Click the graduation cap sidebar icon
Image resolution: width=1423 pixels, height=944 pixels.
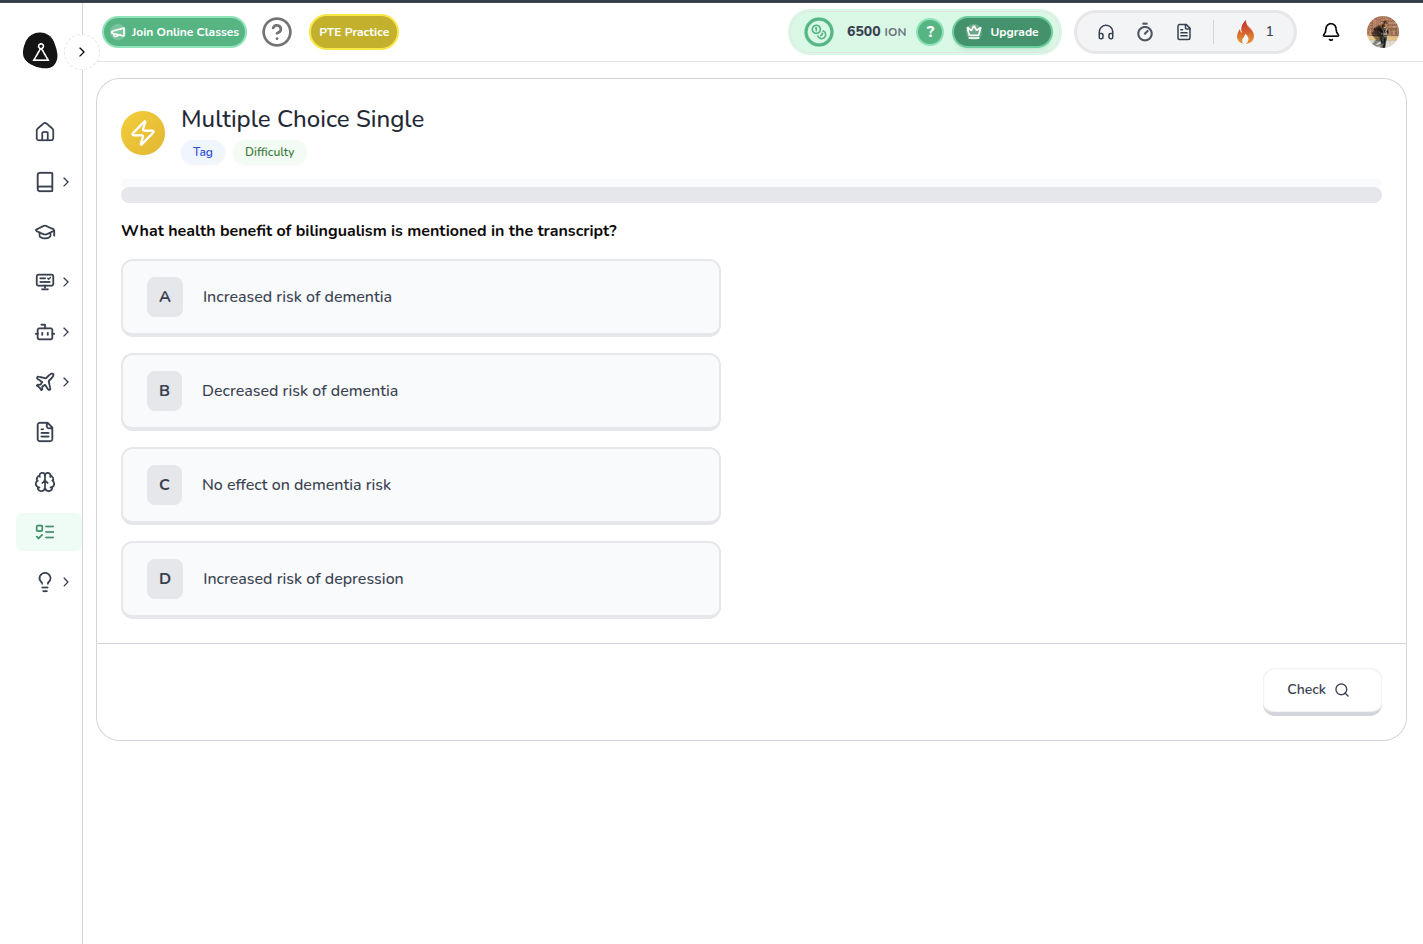coord(45,232)
